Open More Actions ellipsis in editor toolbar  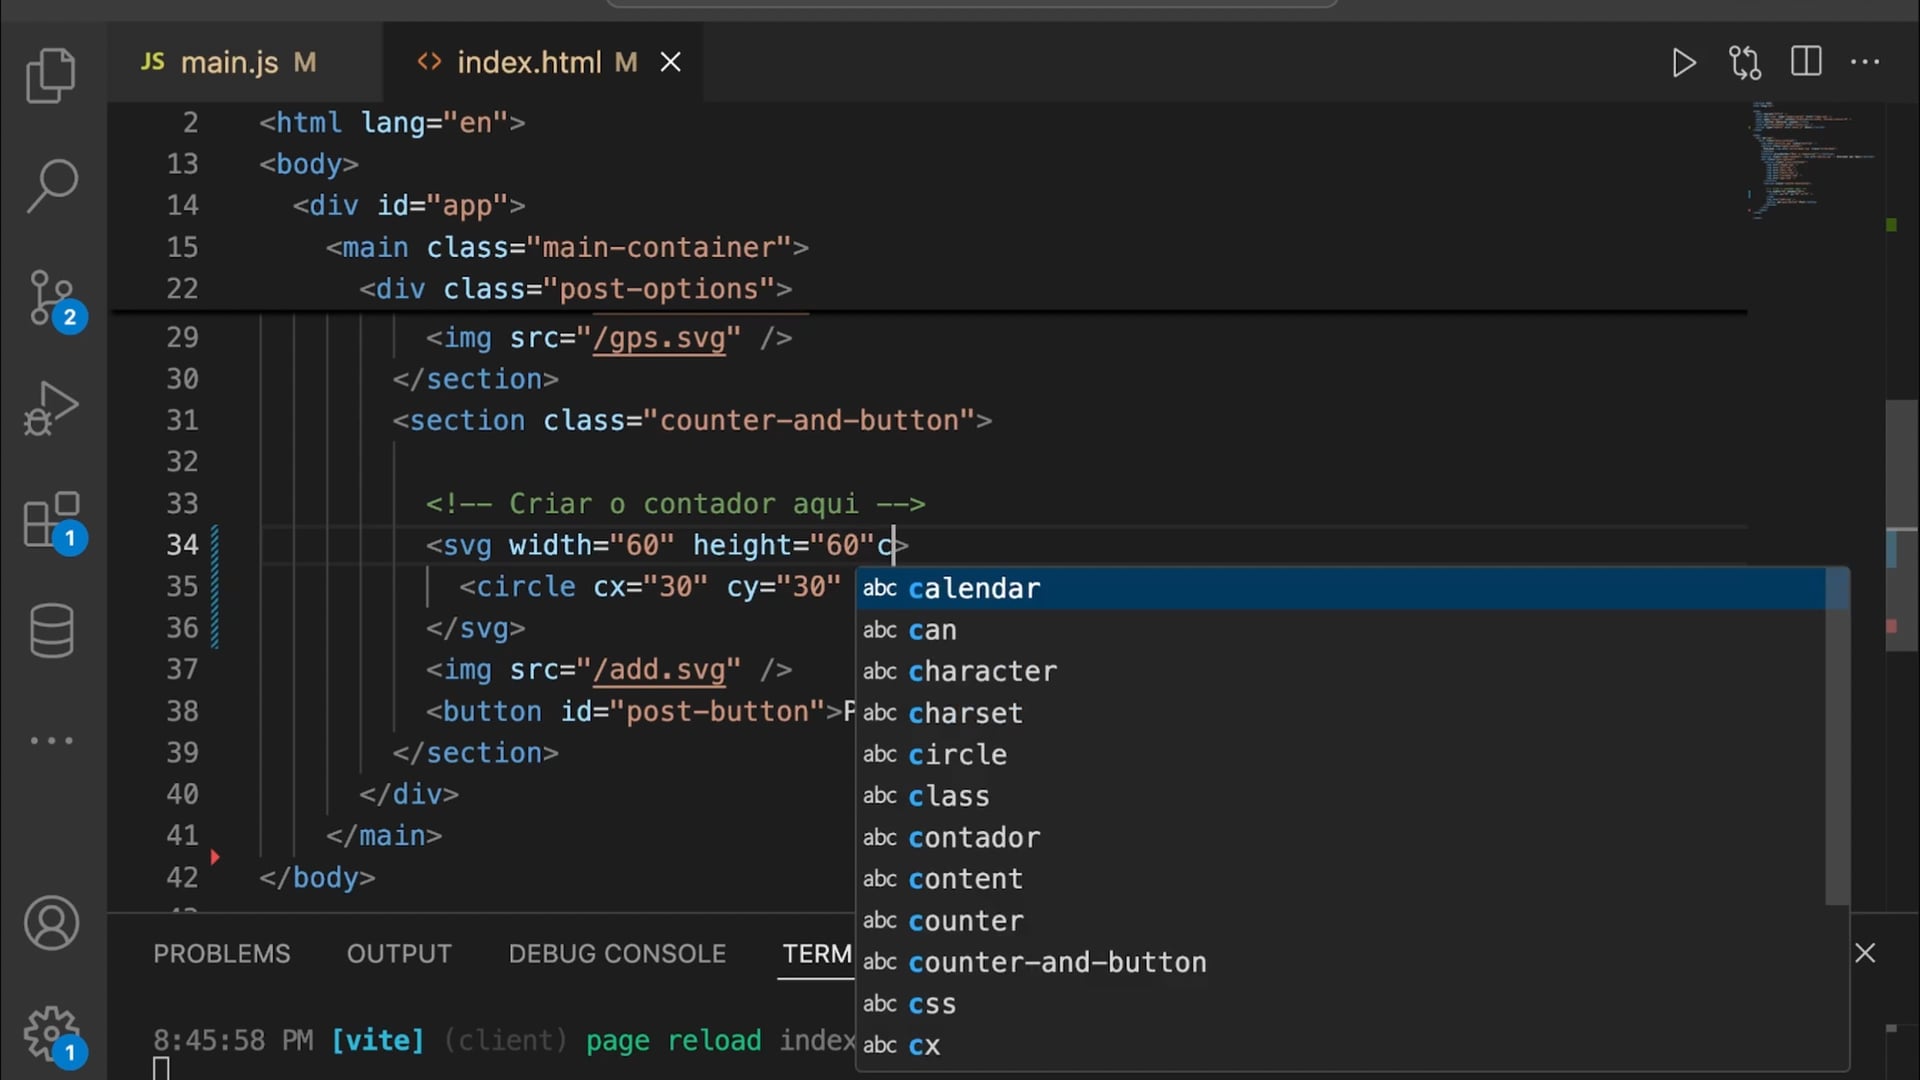pos(1865,62)
